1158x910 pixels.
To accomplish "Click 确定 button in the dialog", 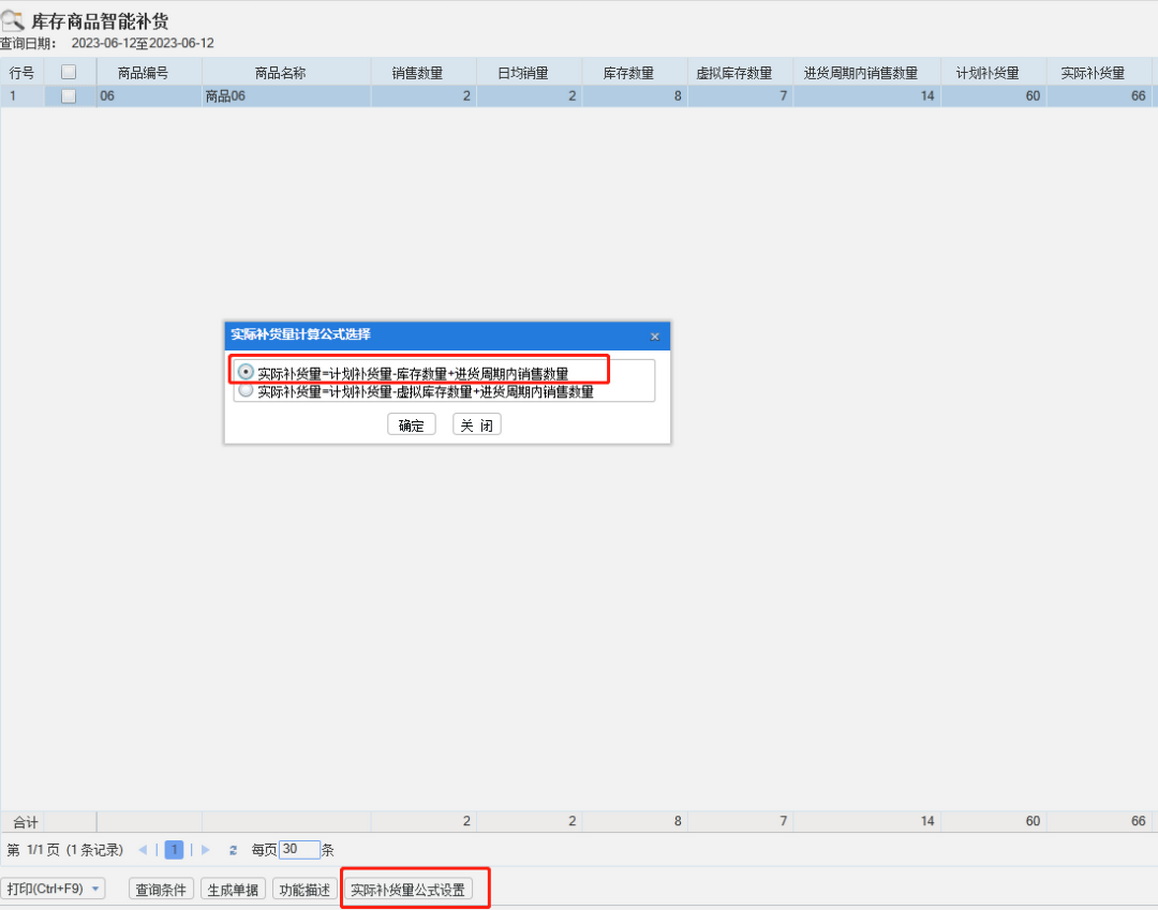I will [x=411, y=425].
